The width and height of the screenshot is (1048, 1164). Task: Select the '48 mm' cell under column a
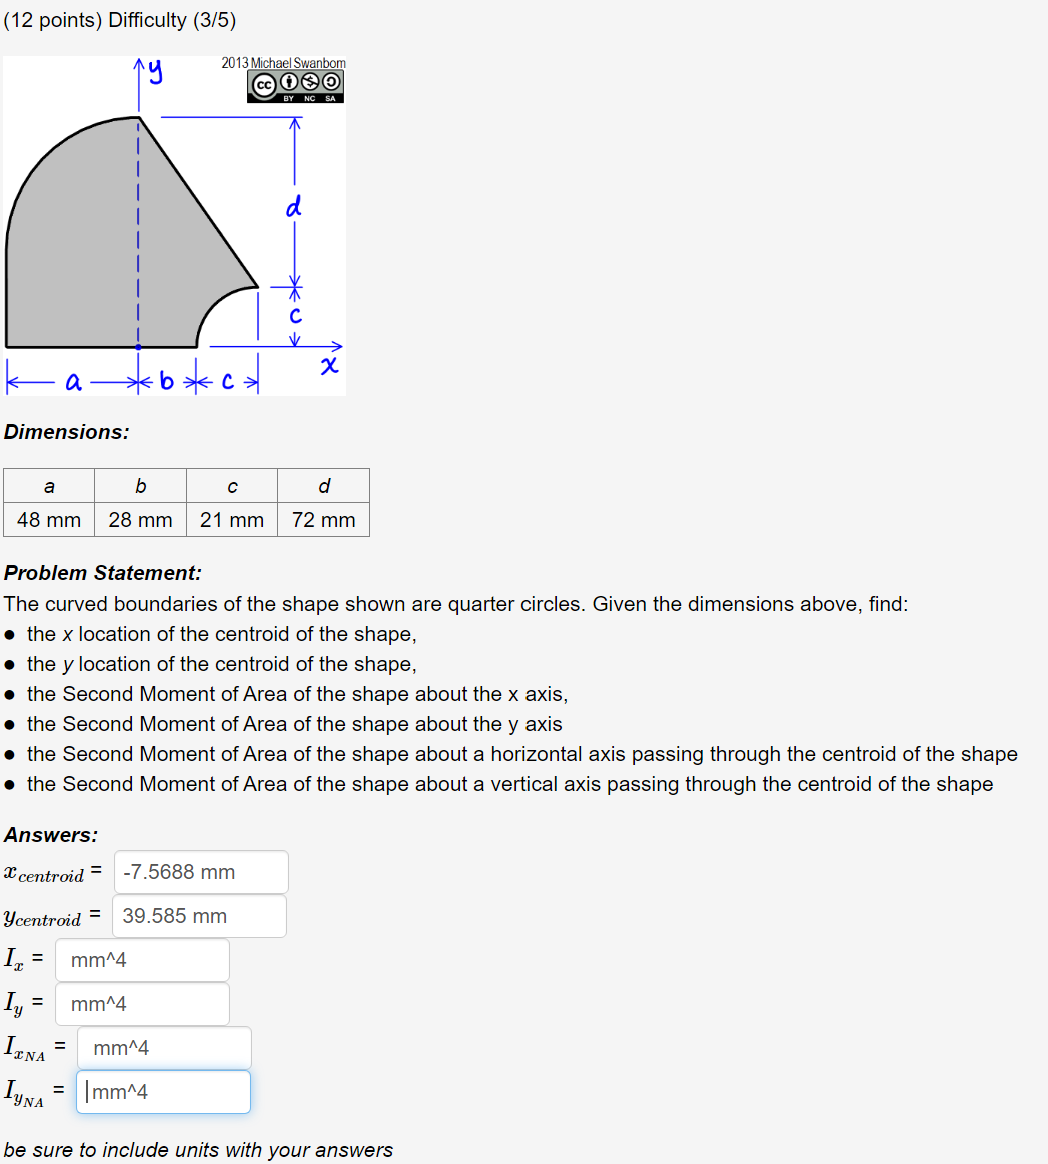coord(48,519)
